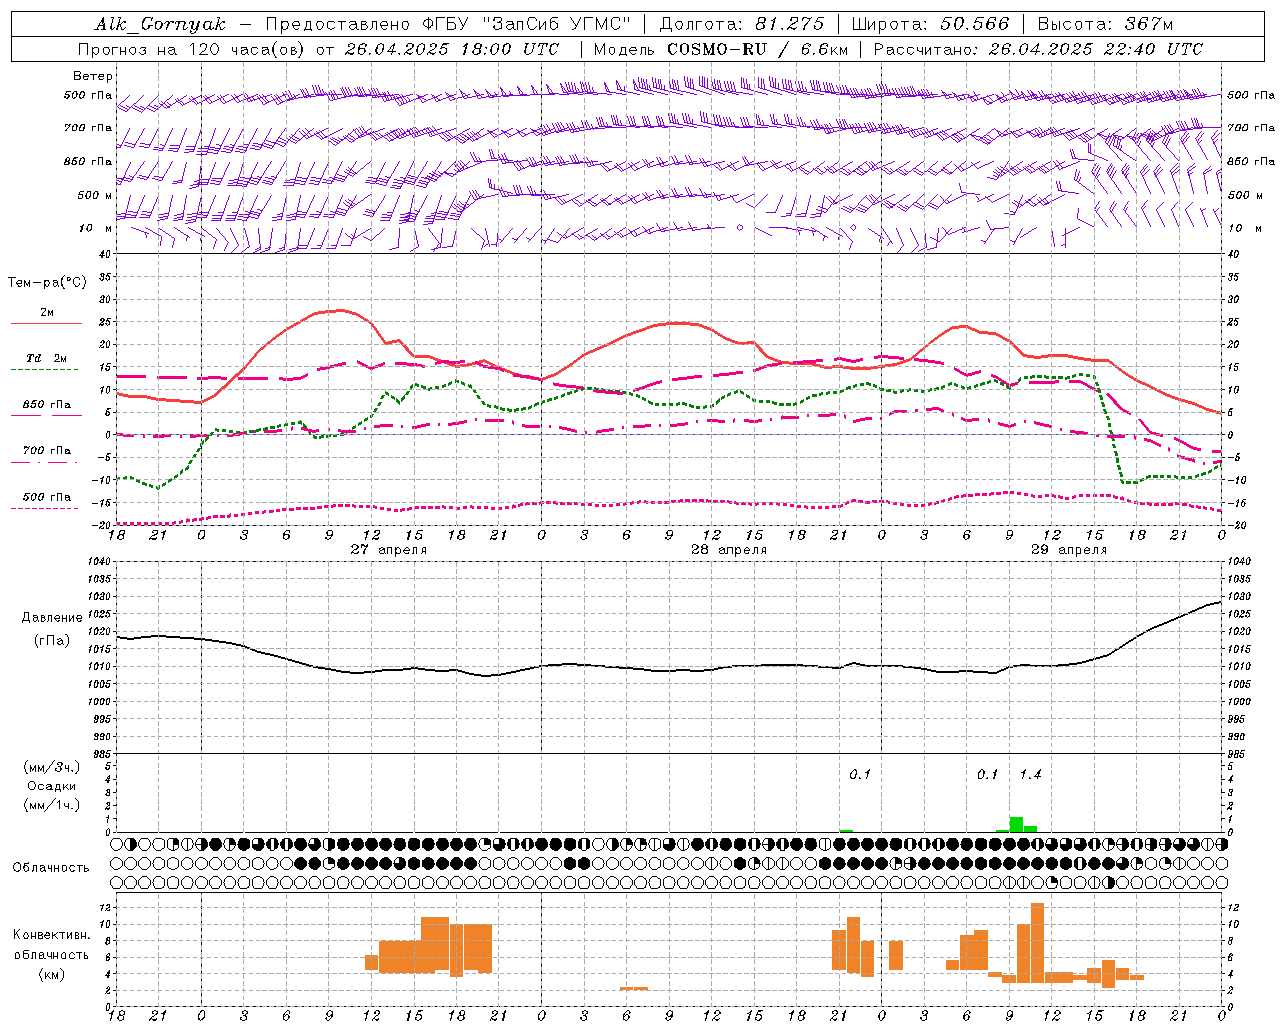Click the 'Осадки' precipitation label
The width and height of the screenshot is (1280, 1024).
click(x=52, y=786)
